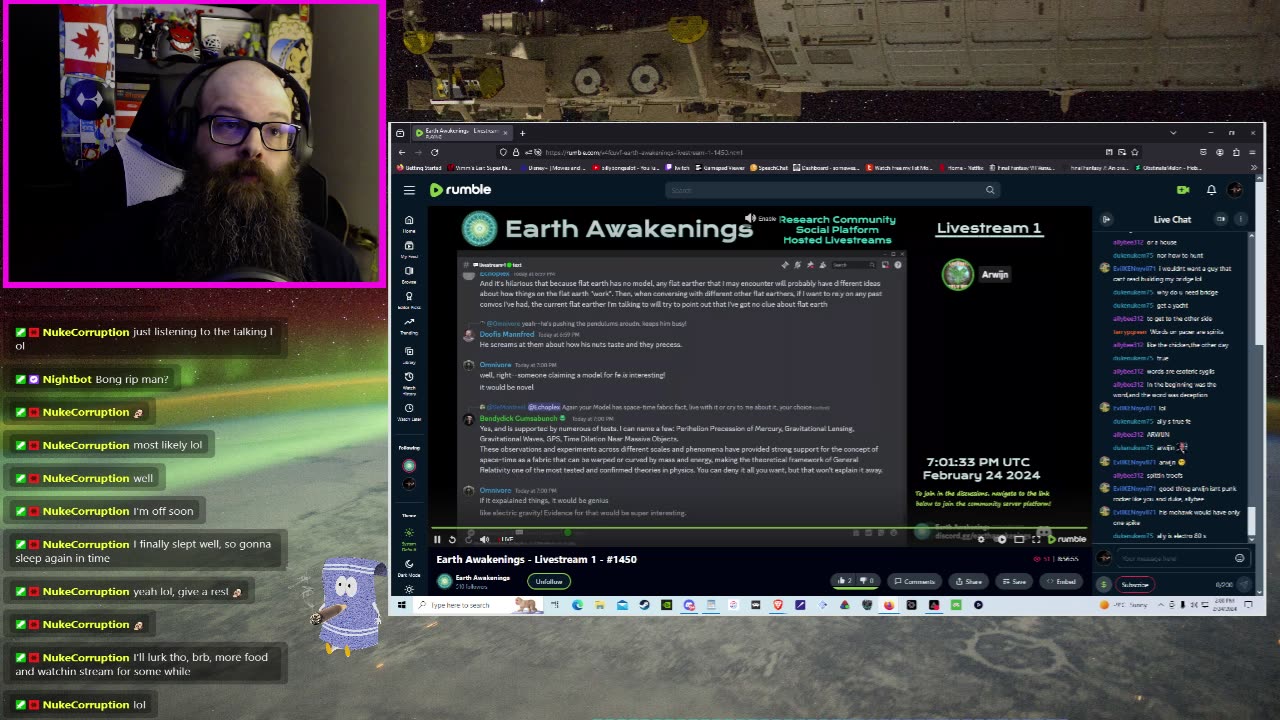Click the Unfollow button
The width and height of the screenshot is (1280, 720).
tap(549, 581)
